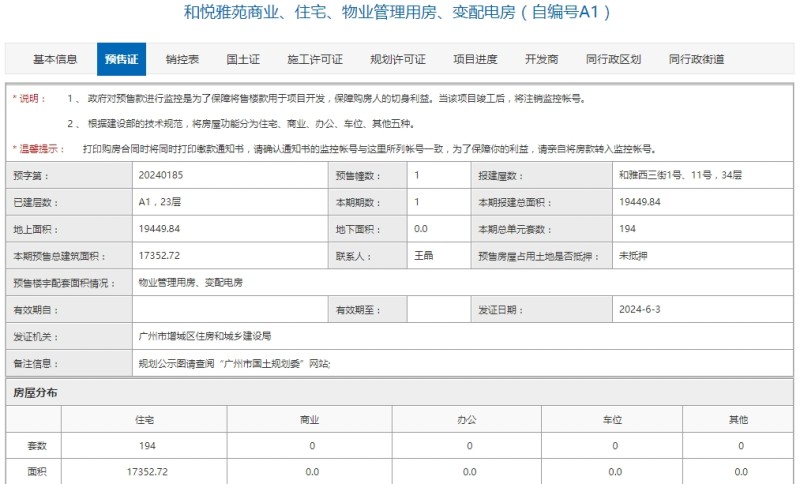800x484 pixels.
Task: Click the 本期期数 field label
Action: point(358,203)
